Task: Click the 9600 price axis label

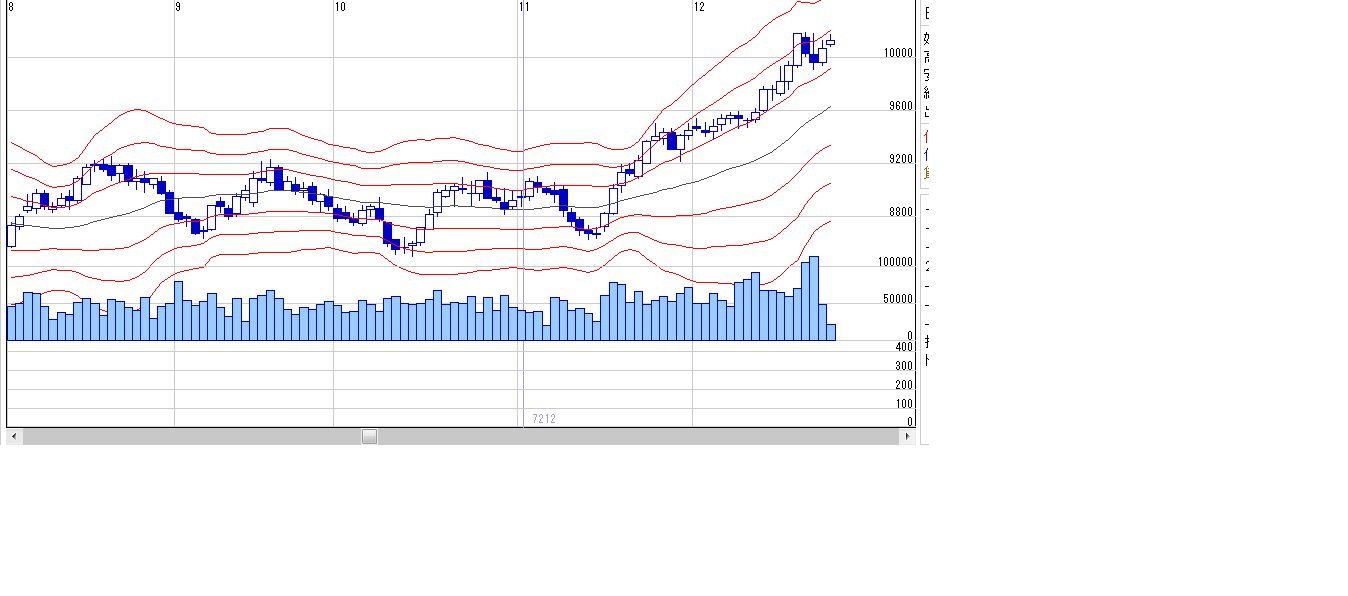Action: tap(900, 106)
